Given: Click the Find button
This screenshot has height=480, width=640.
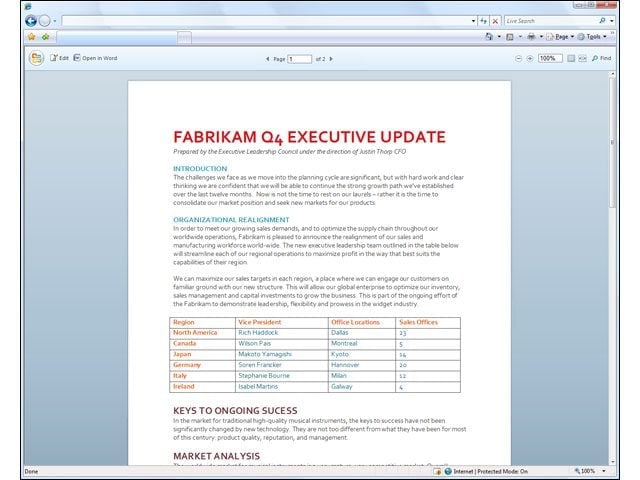Looking at the screenshot, I should [602, 58].
